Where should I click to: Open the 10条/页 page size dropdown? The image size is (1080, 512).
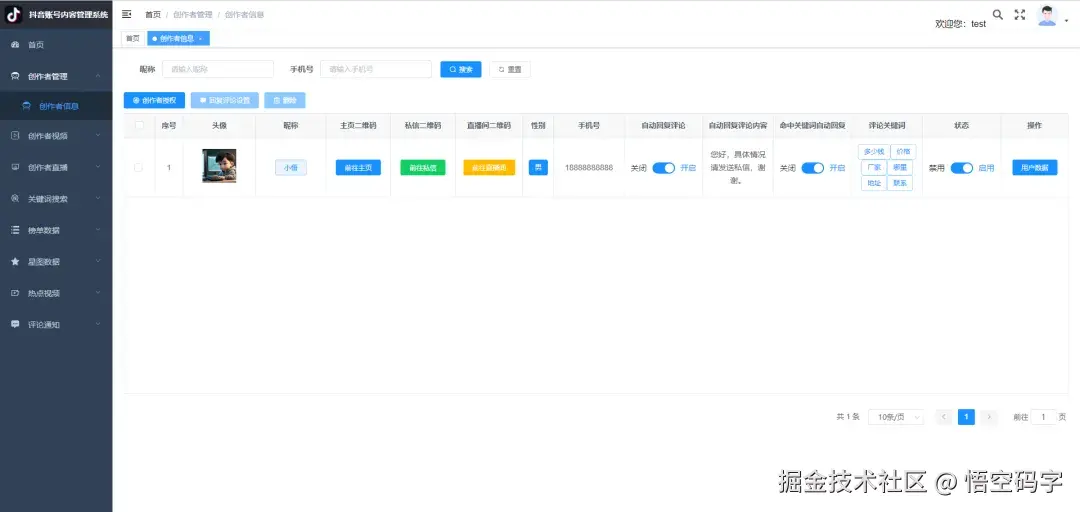click(895, 417)
